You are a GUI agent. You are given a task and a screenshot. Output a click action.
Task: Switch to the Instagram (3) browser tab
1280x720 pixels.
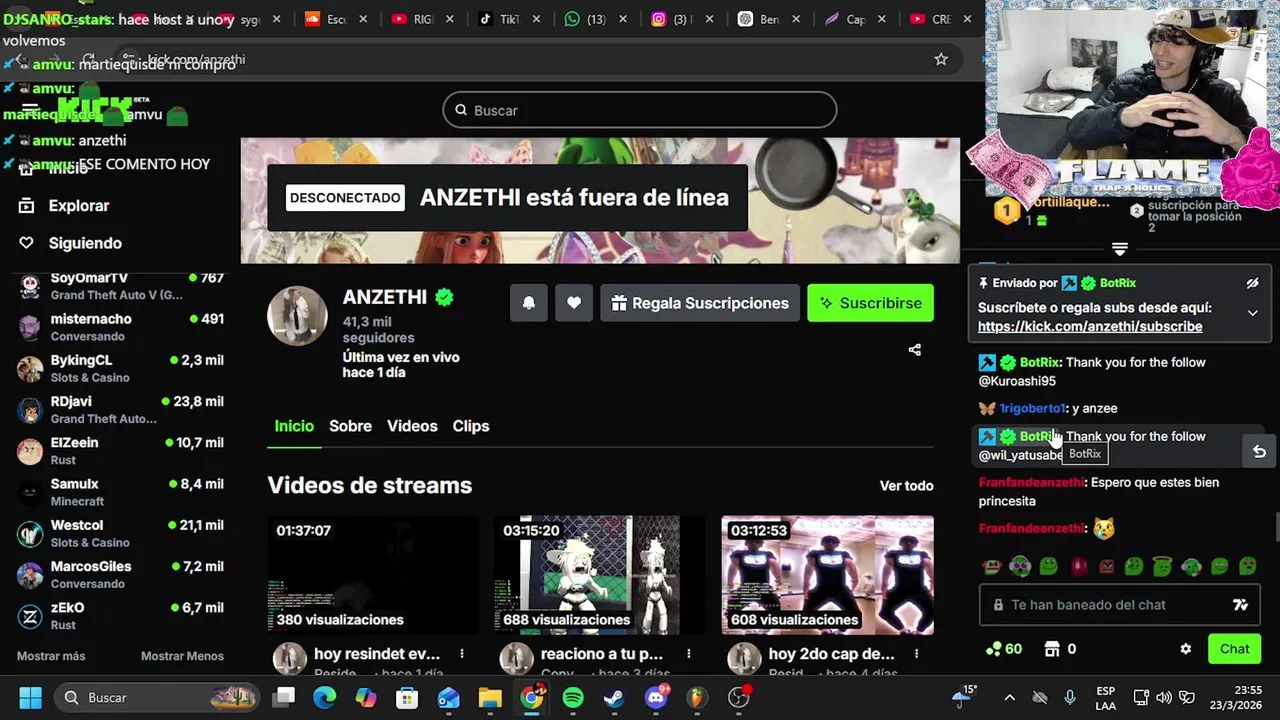coord(684,19)
